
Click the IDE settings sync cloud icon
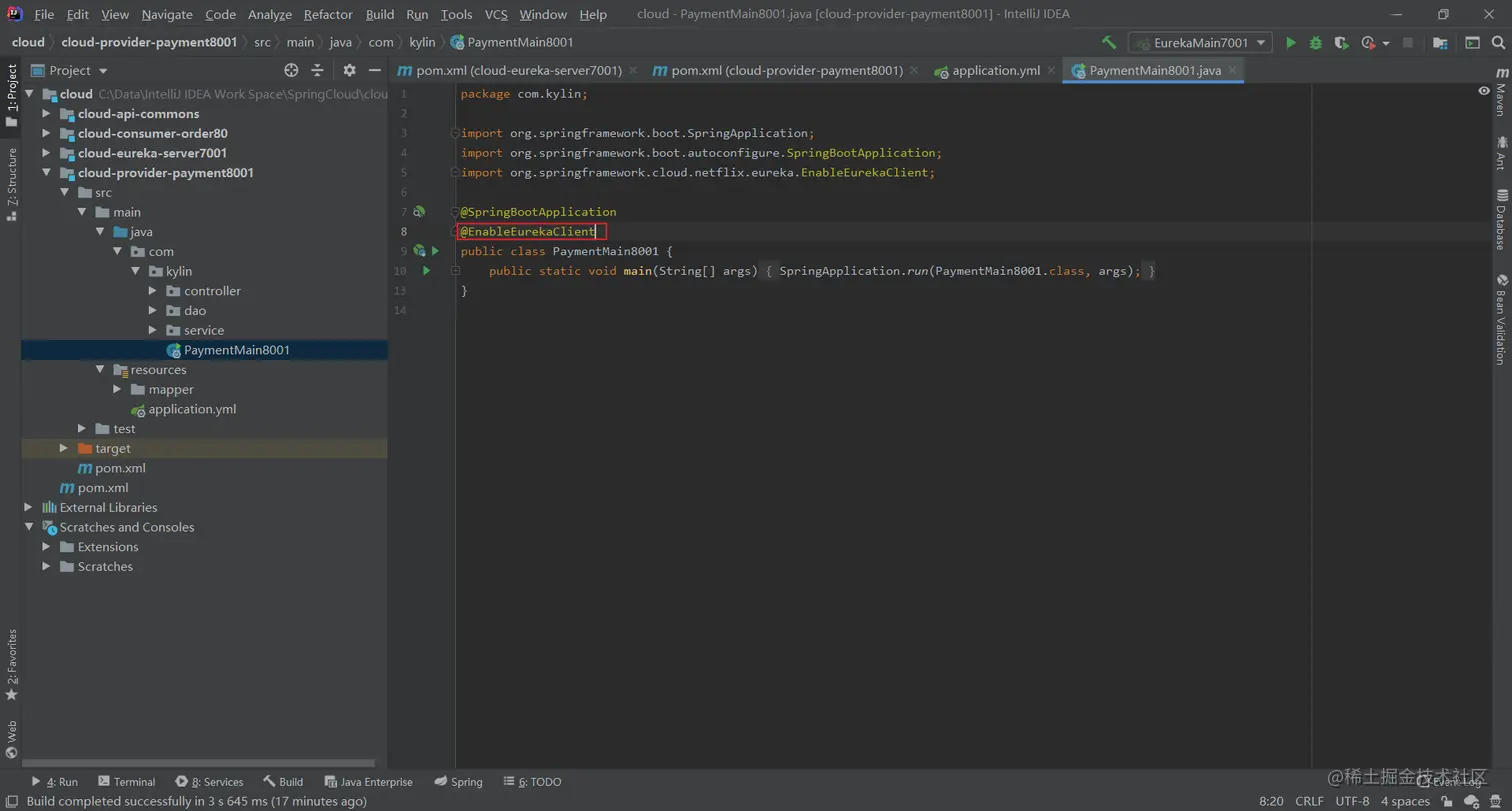point(1470,801)
